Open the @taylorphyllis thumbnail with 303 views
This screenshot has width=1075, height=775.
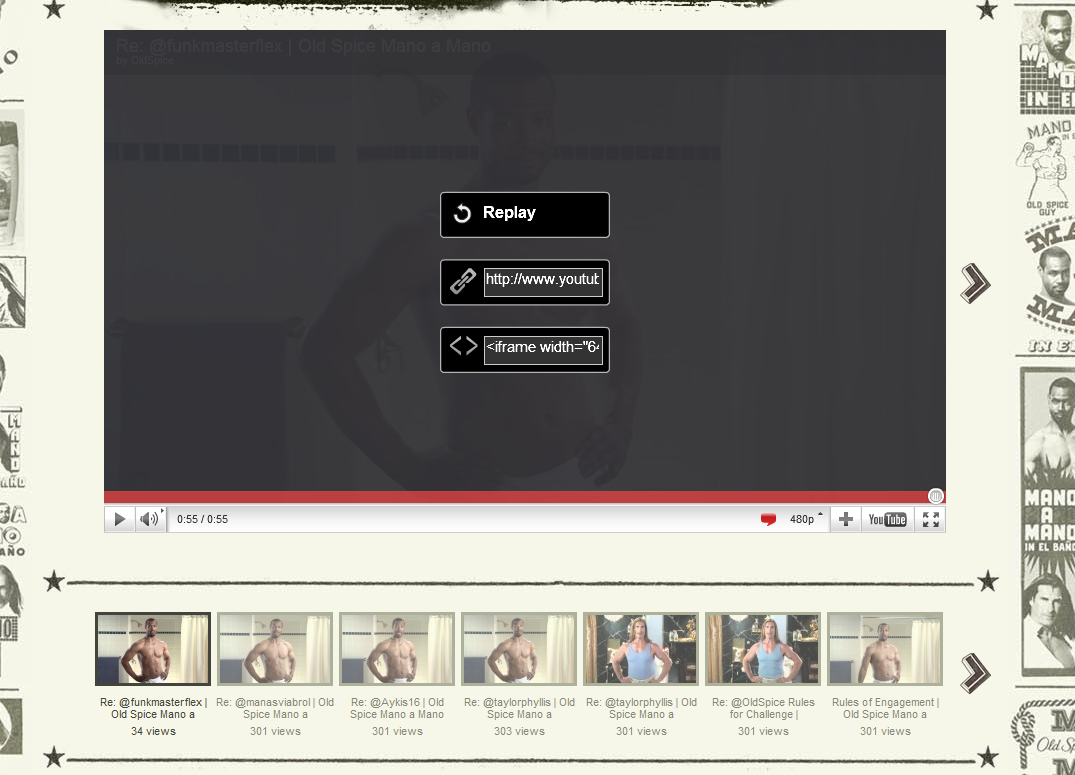[x=519, y=649]
